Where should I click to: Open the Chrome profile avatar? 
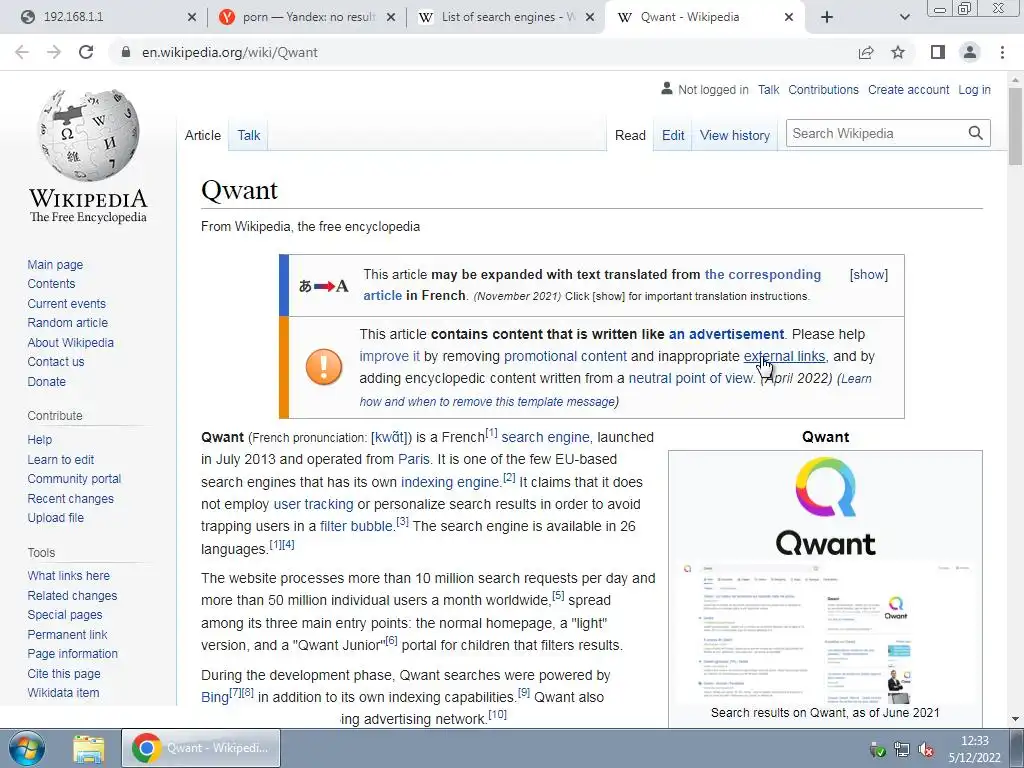(x=970, y=52)
